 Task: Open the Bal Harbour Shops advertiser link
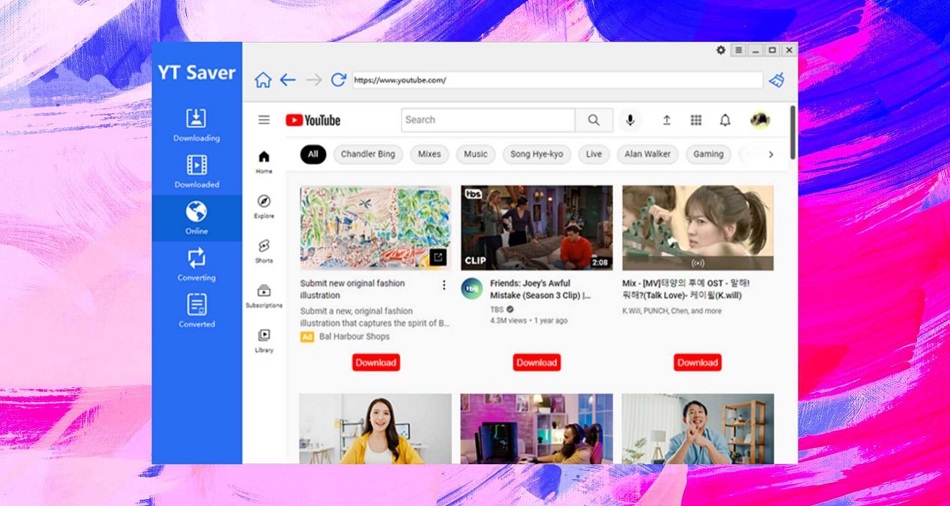pos(354,337)
